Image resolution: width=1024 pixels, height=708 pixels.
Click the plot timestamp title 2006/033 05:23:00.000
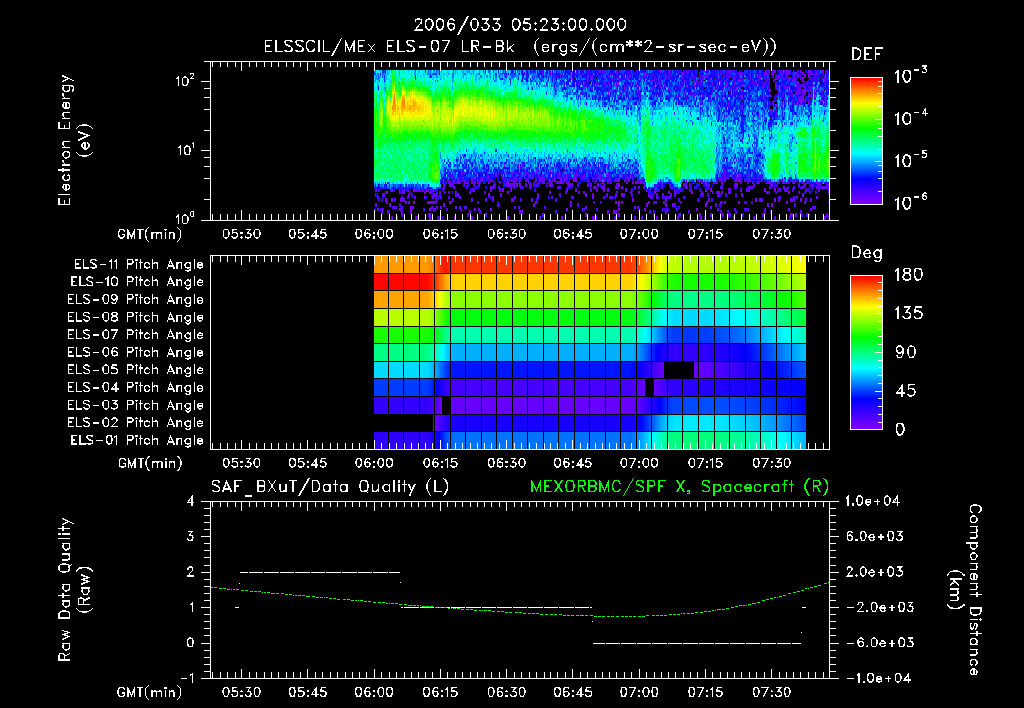pyautogui.click(x=520, y=25)
